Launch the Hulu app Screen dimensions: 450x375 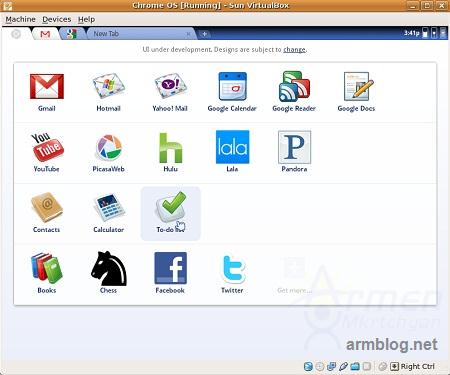170,147
